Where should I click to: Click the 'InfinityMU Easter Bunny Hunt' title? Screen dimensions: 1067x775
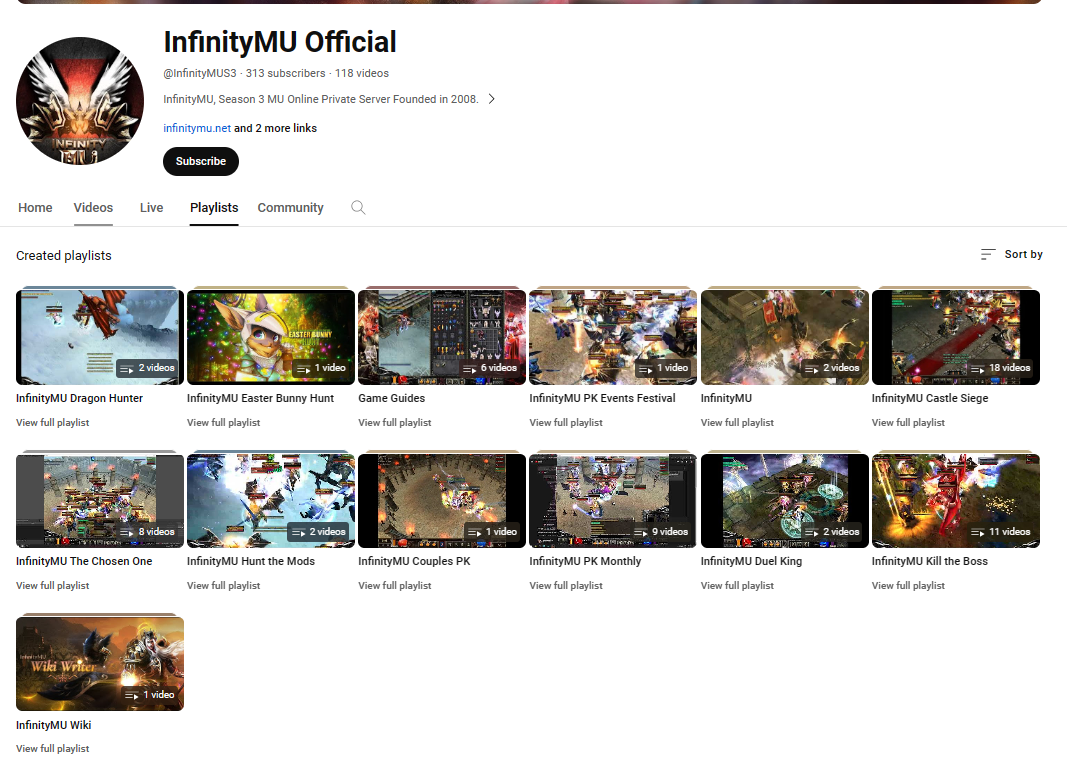(x=261, y=398)
